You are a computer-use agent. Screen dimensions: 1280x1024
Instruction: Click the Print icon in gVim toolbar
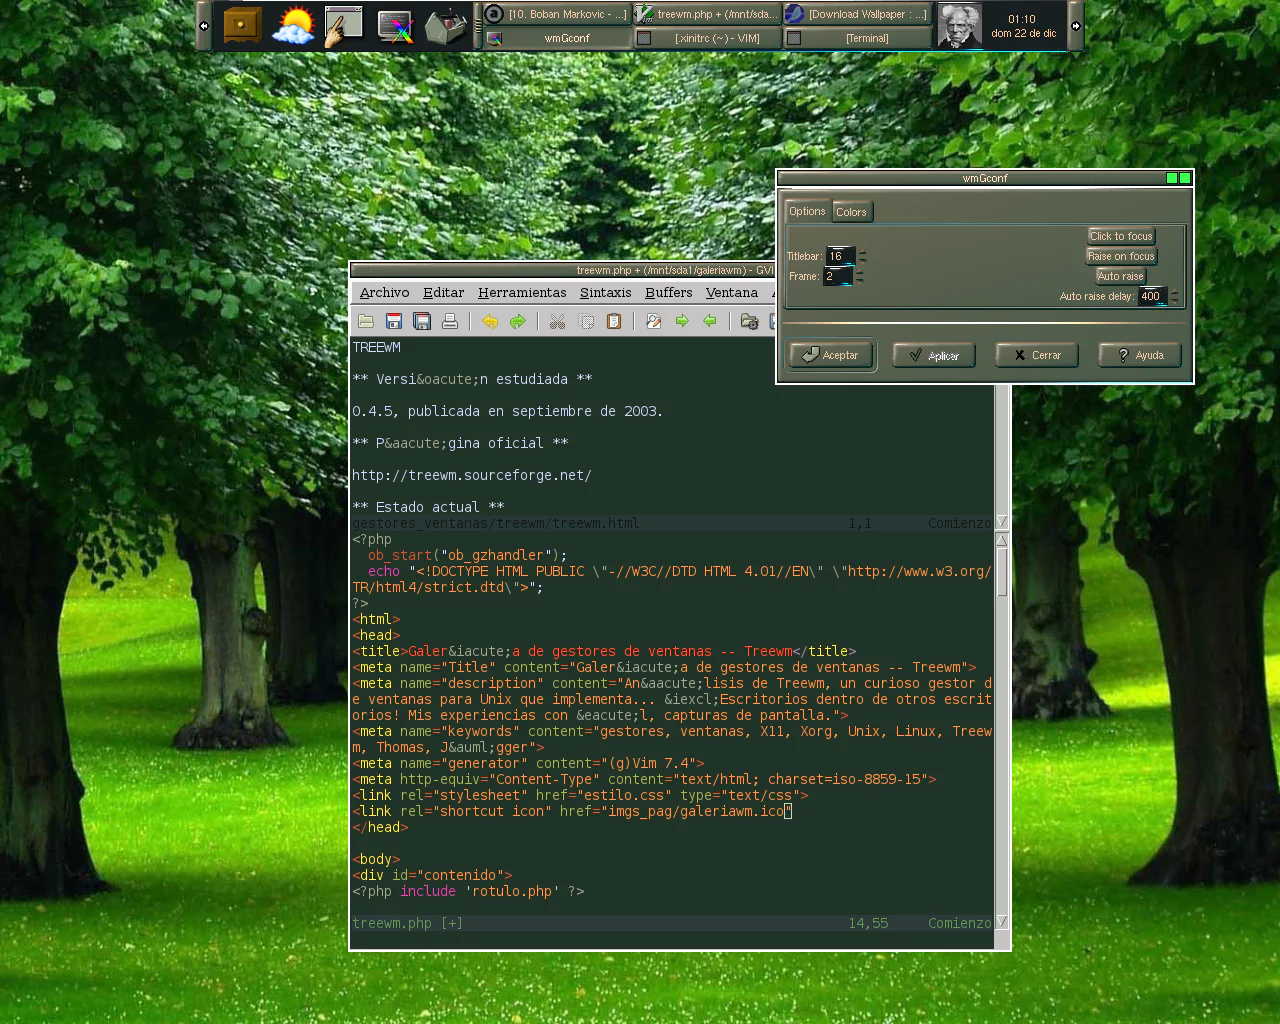450,321
